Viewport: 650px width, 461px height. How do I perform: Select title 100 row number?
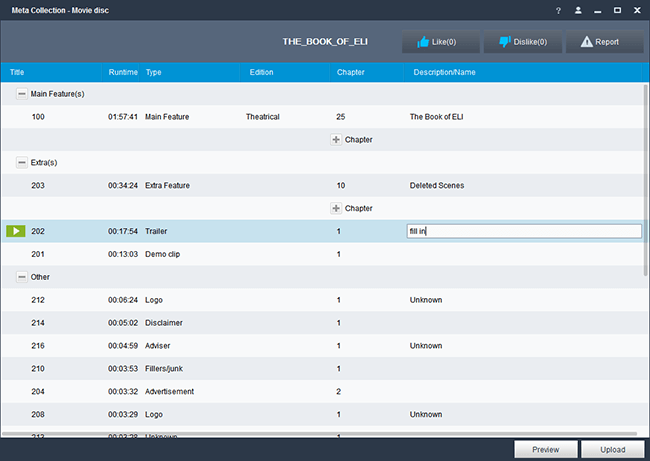tap(38, 117)
